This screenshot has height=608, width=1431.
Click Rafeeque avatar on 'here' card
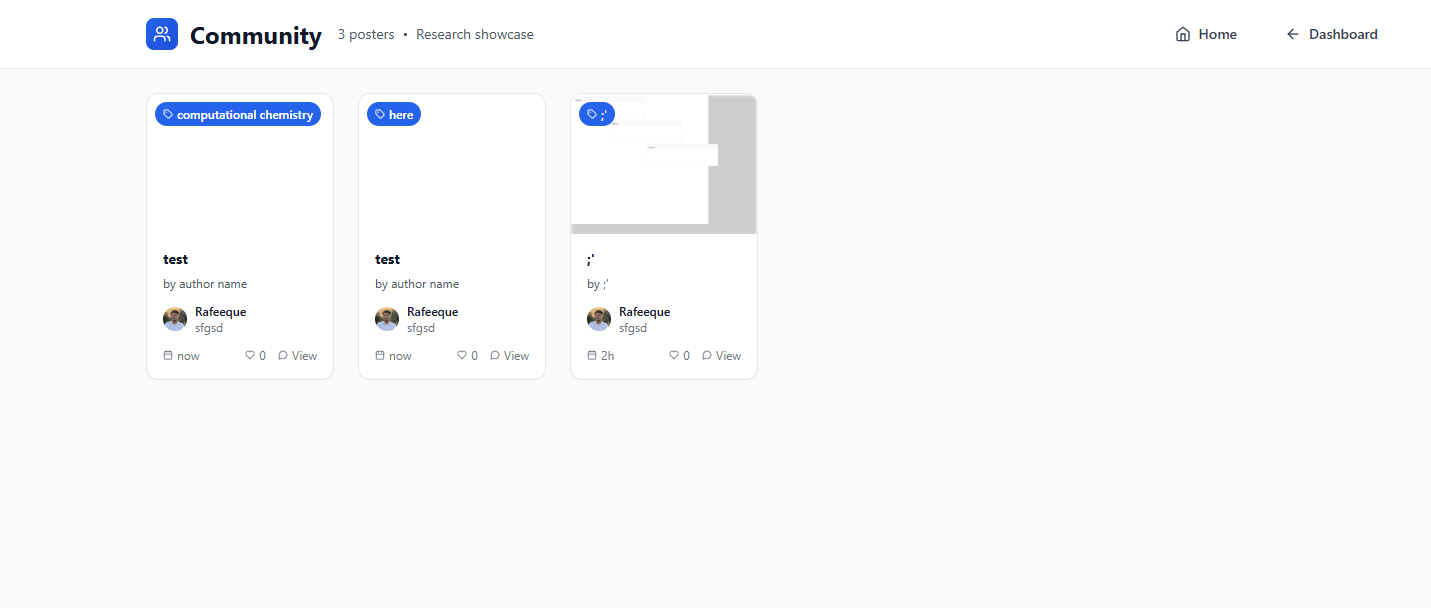tap(387, 319)
